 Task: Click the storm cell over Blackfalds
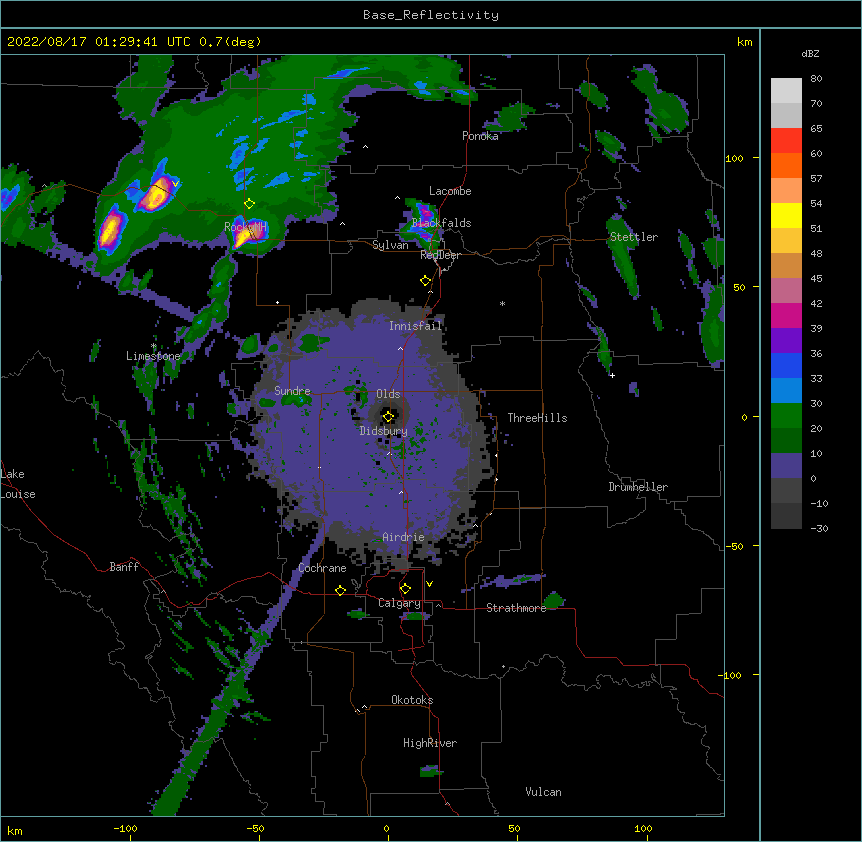(424, 221)
